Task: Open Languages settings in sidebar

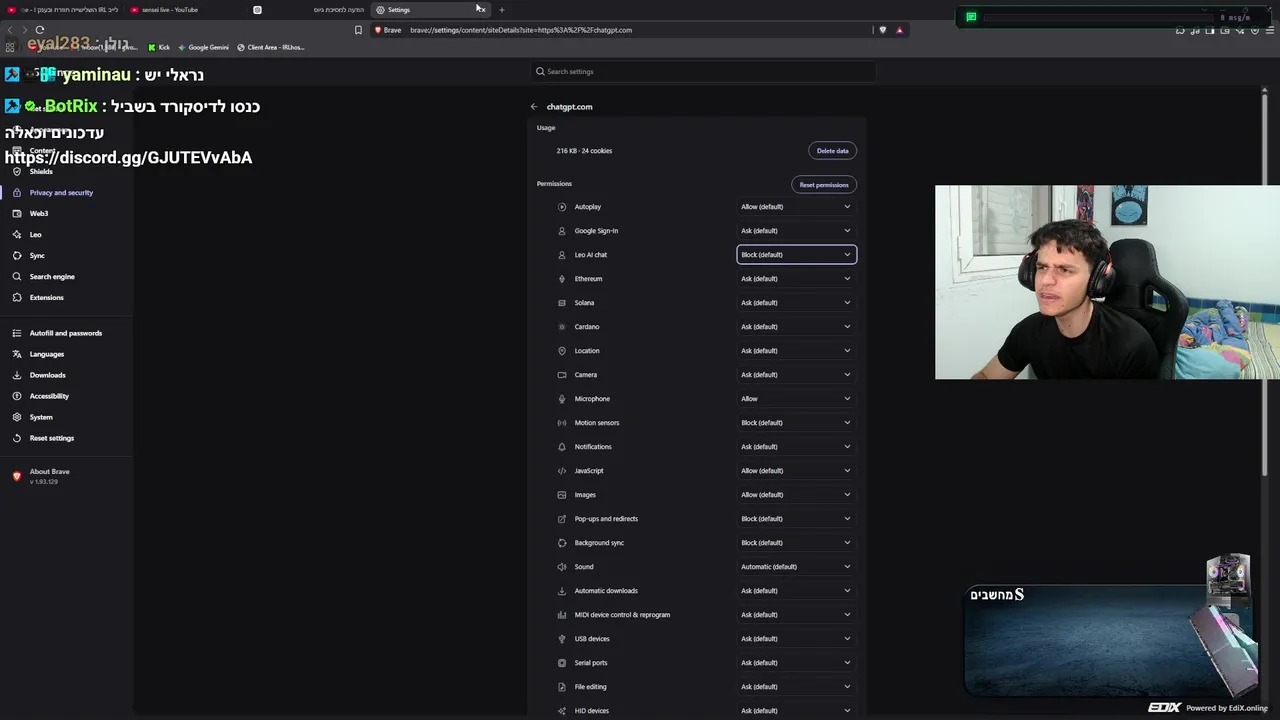Action: (x=47, y=355)
